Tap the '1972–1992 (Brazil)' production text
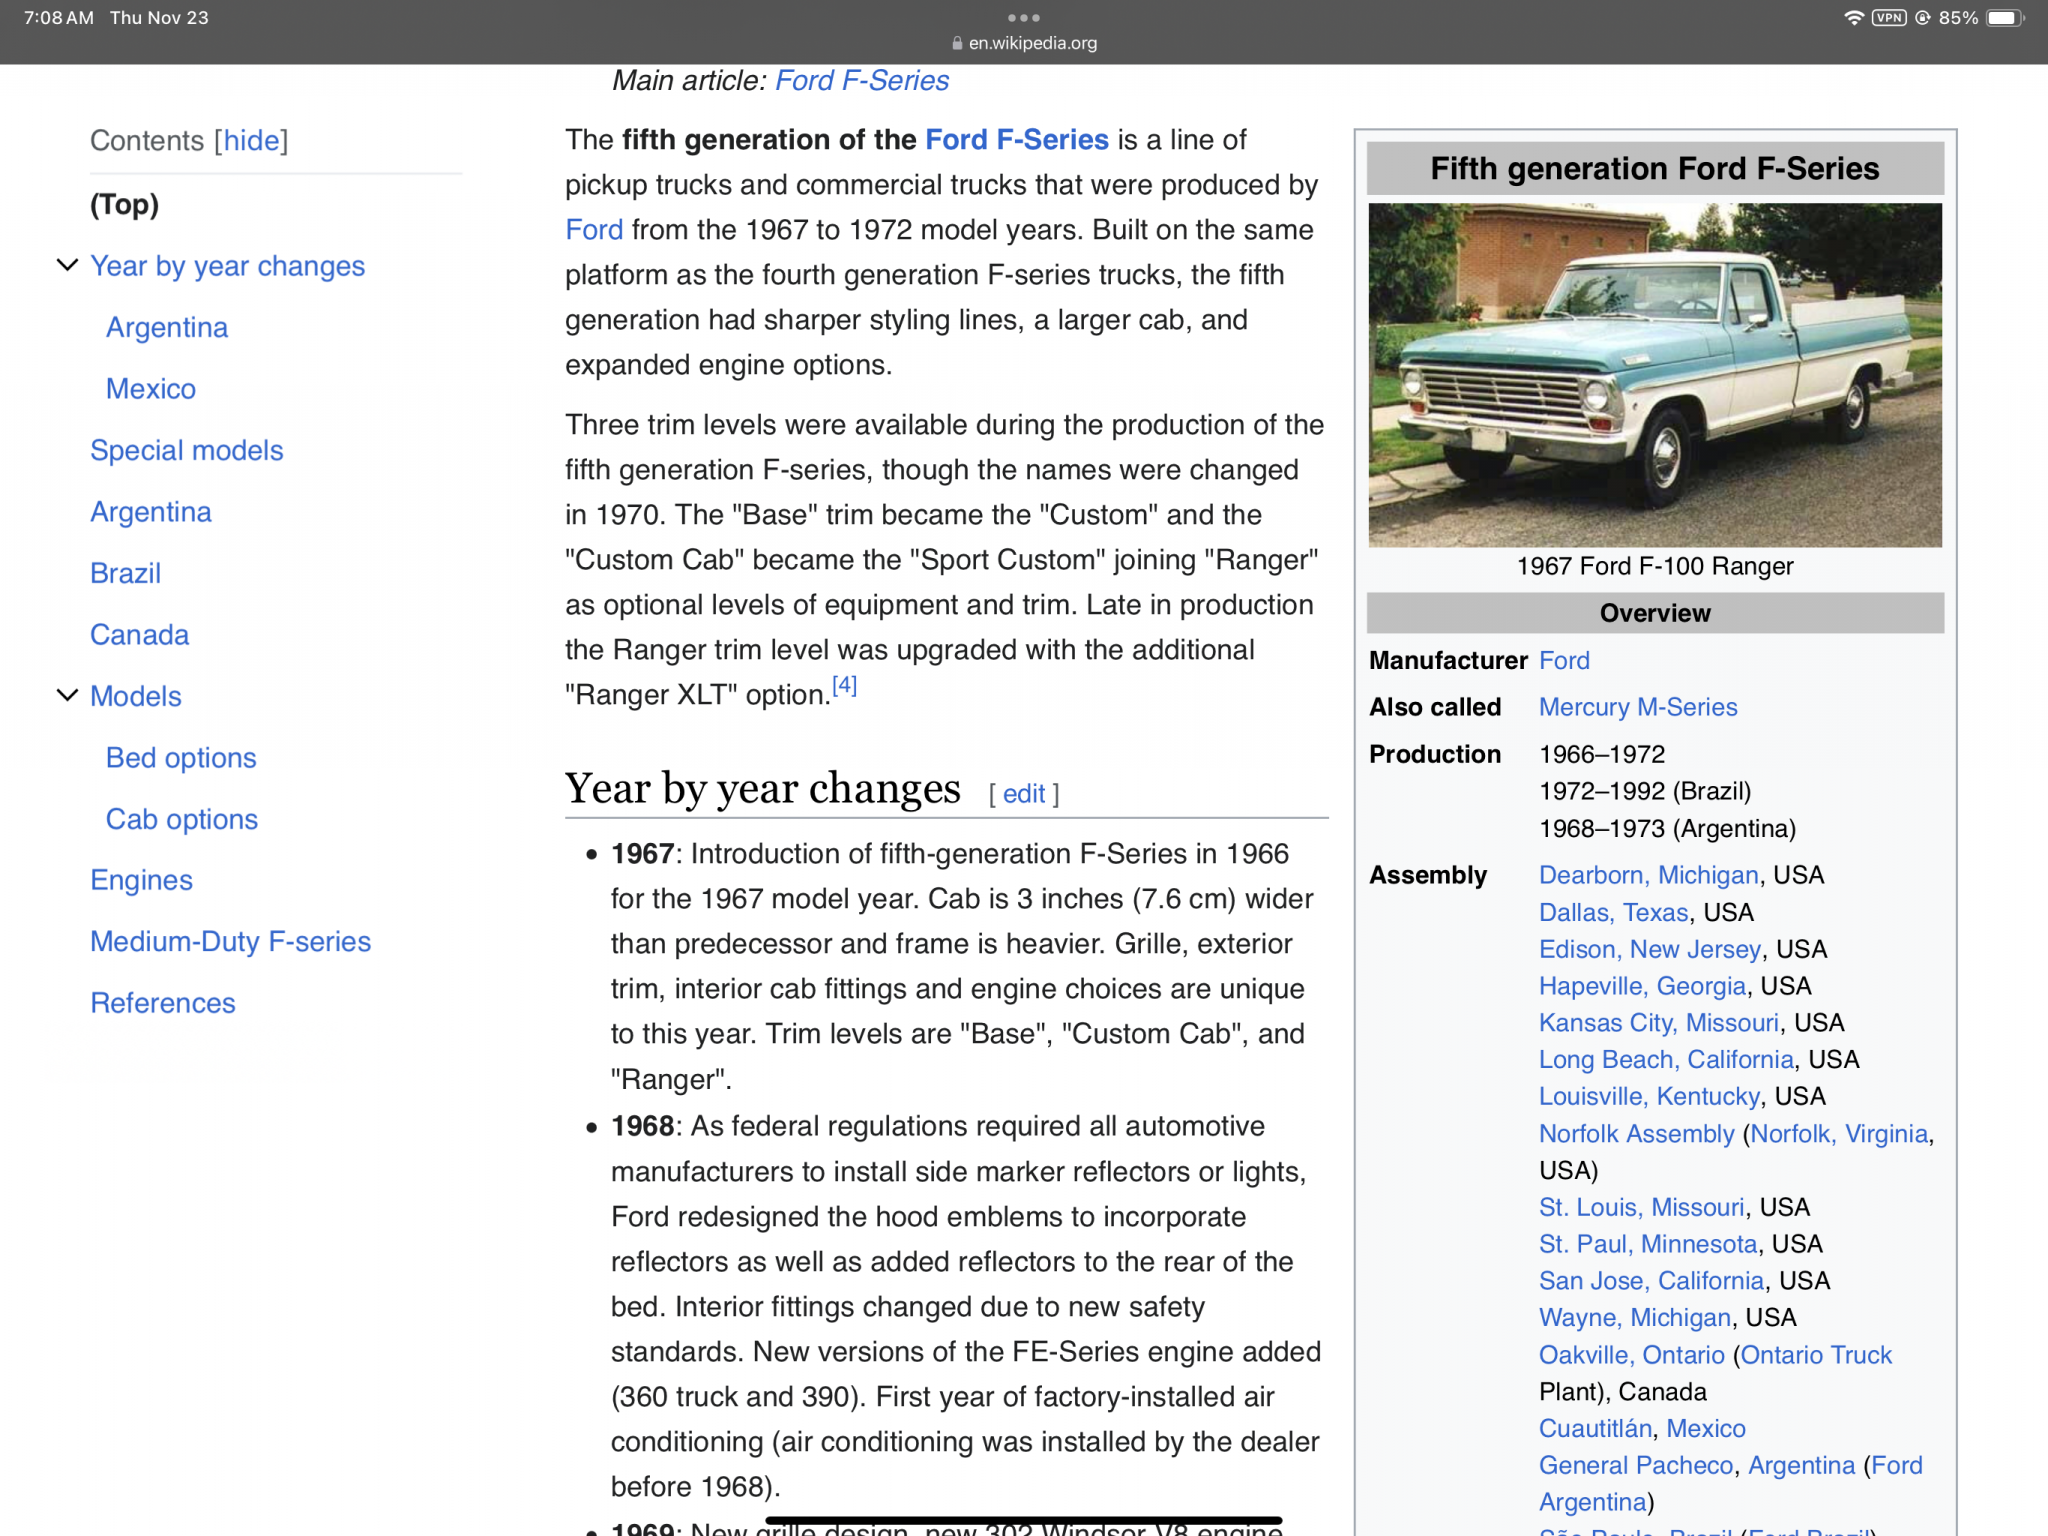Viewport: 2048px width, 1536px height. pos(1645,791)
